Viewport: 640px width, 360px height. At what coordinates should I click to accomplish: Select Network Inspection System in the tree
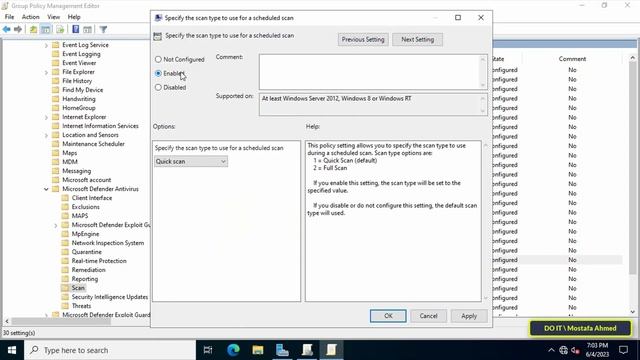click(108, 243)
